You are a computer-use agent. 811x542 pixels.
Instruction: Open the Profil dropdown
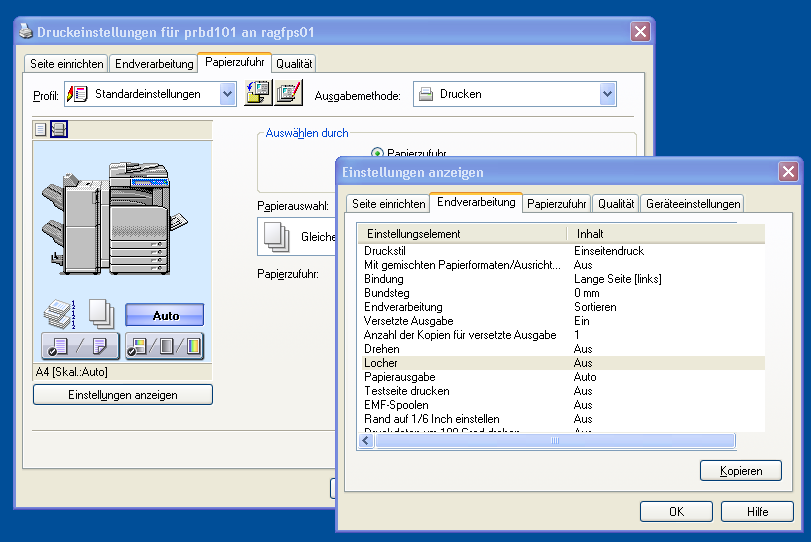[x=228, y=94]
